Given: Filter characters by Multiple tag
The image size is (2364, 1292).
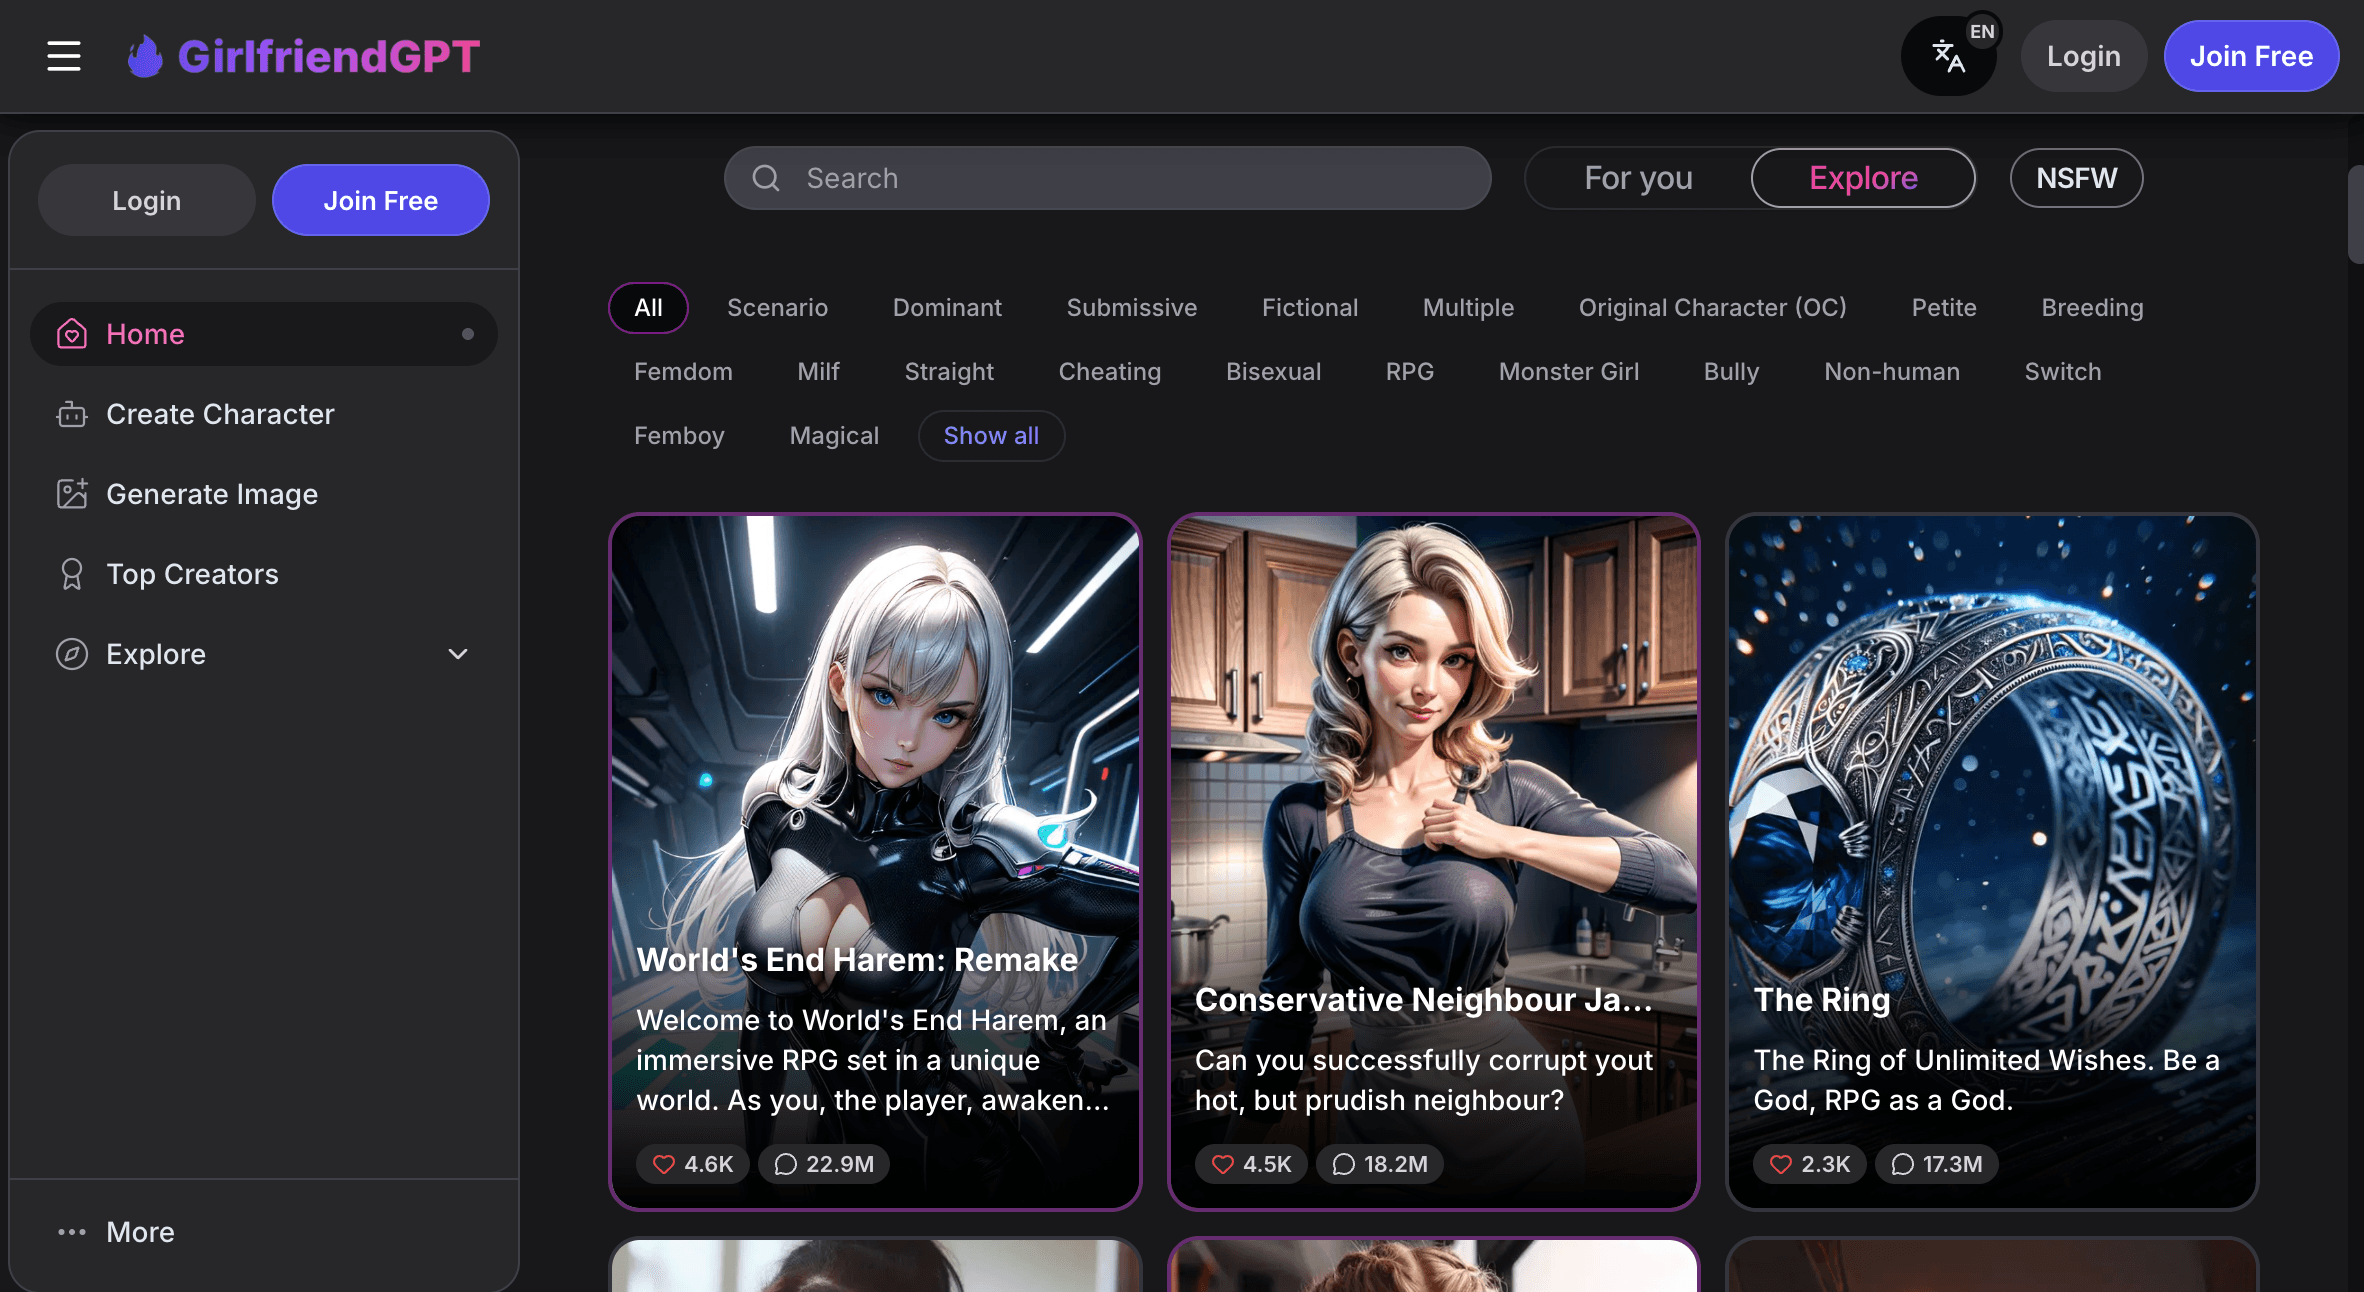Looking at the screenshot, I should coord(1468,308).
